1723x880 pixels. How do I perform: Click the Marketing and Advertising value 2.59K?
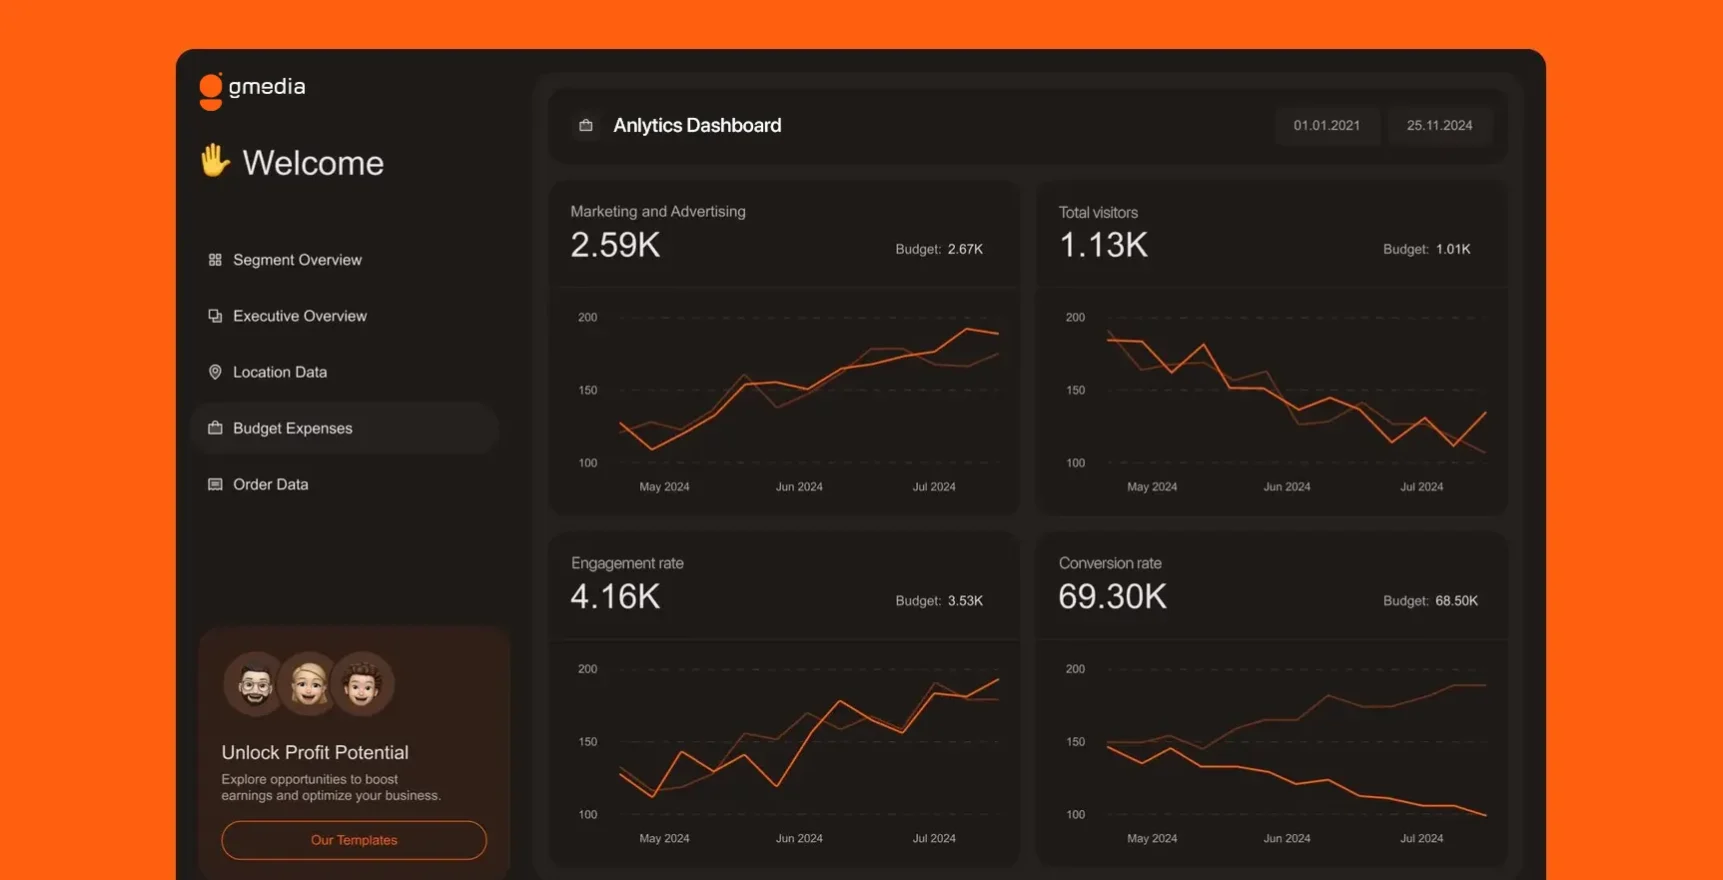[615, 245]
